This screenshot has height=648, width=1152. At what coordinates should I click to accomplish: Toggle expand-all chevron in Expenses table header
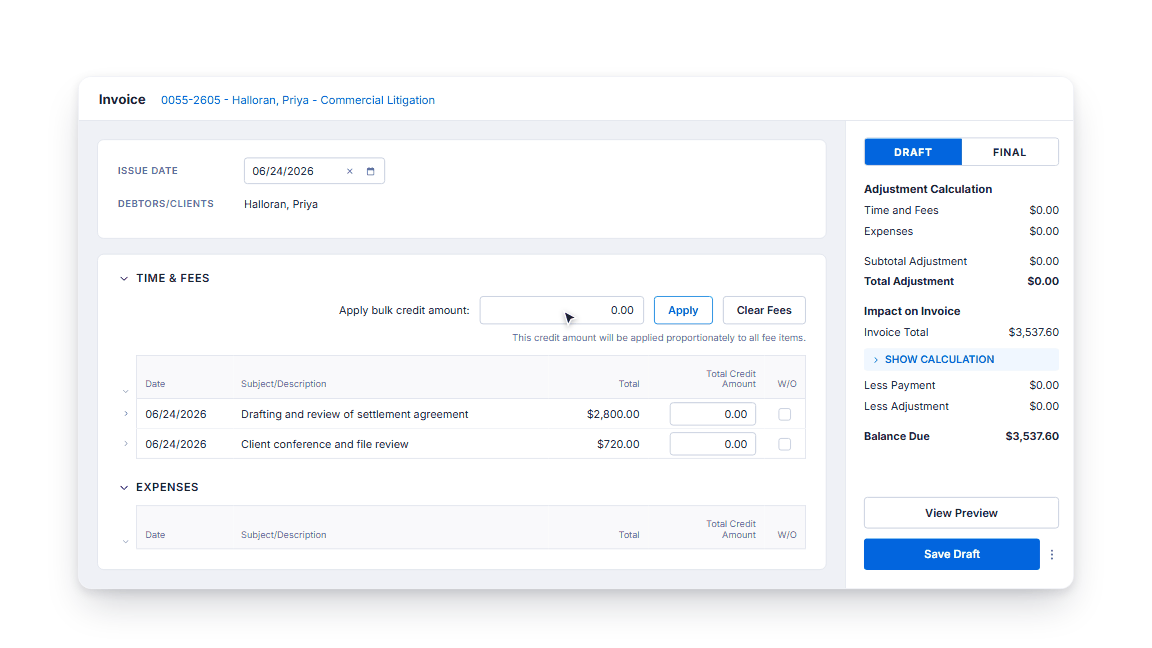click(x=126, y=541)
